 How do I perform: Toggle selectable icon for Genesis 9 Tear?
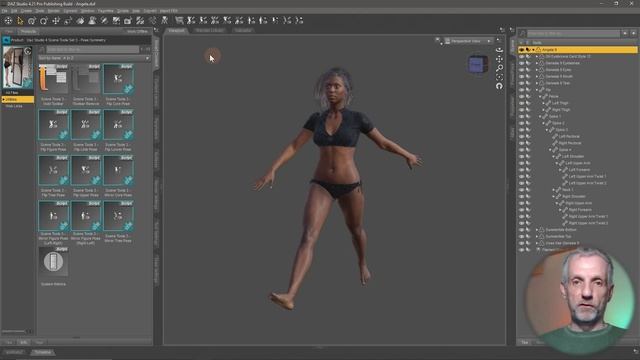coord(528,83)
